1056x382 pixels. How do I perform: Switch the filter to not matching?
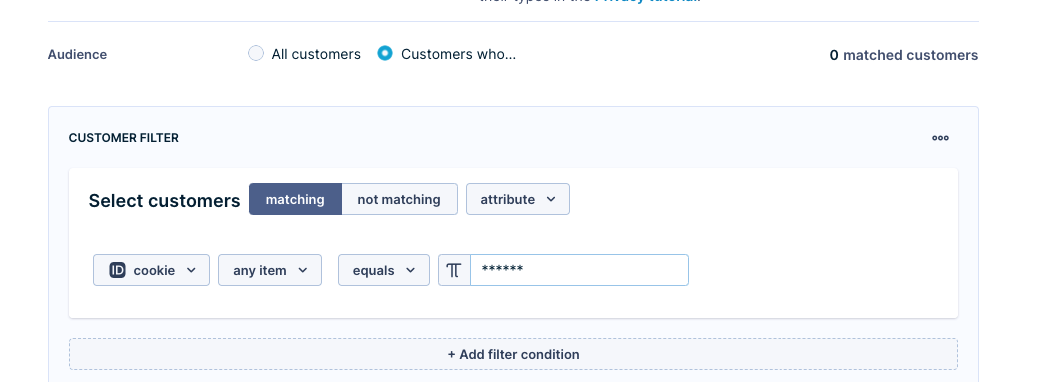(399, 199)
